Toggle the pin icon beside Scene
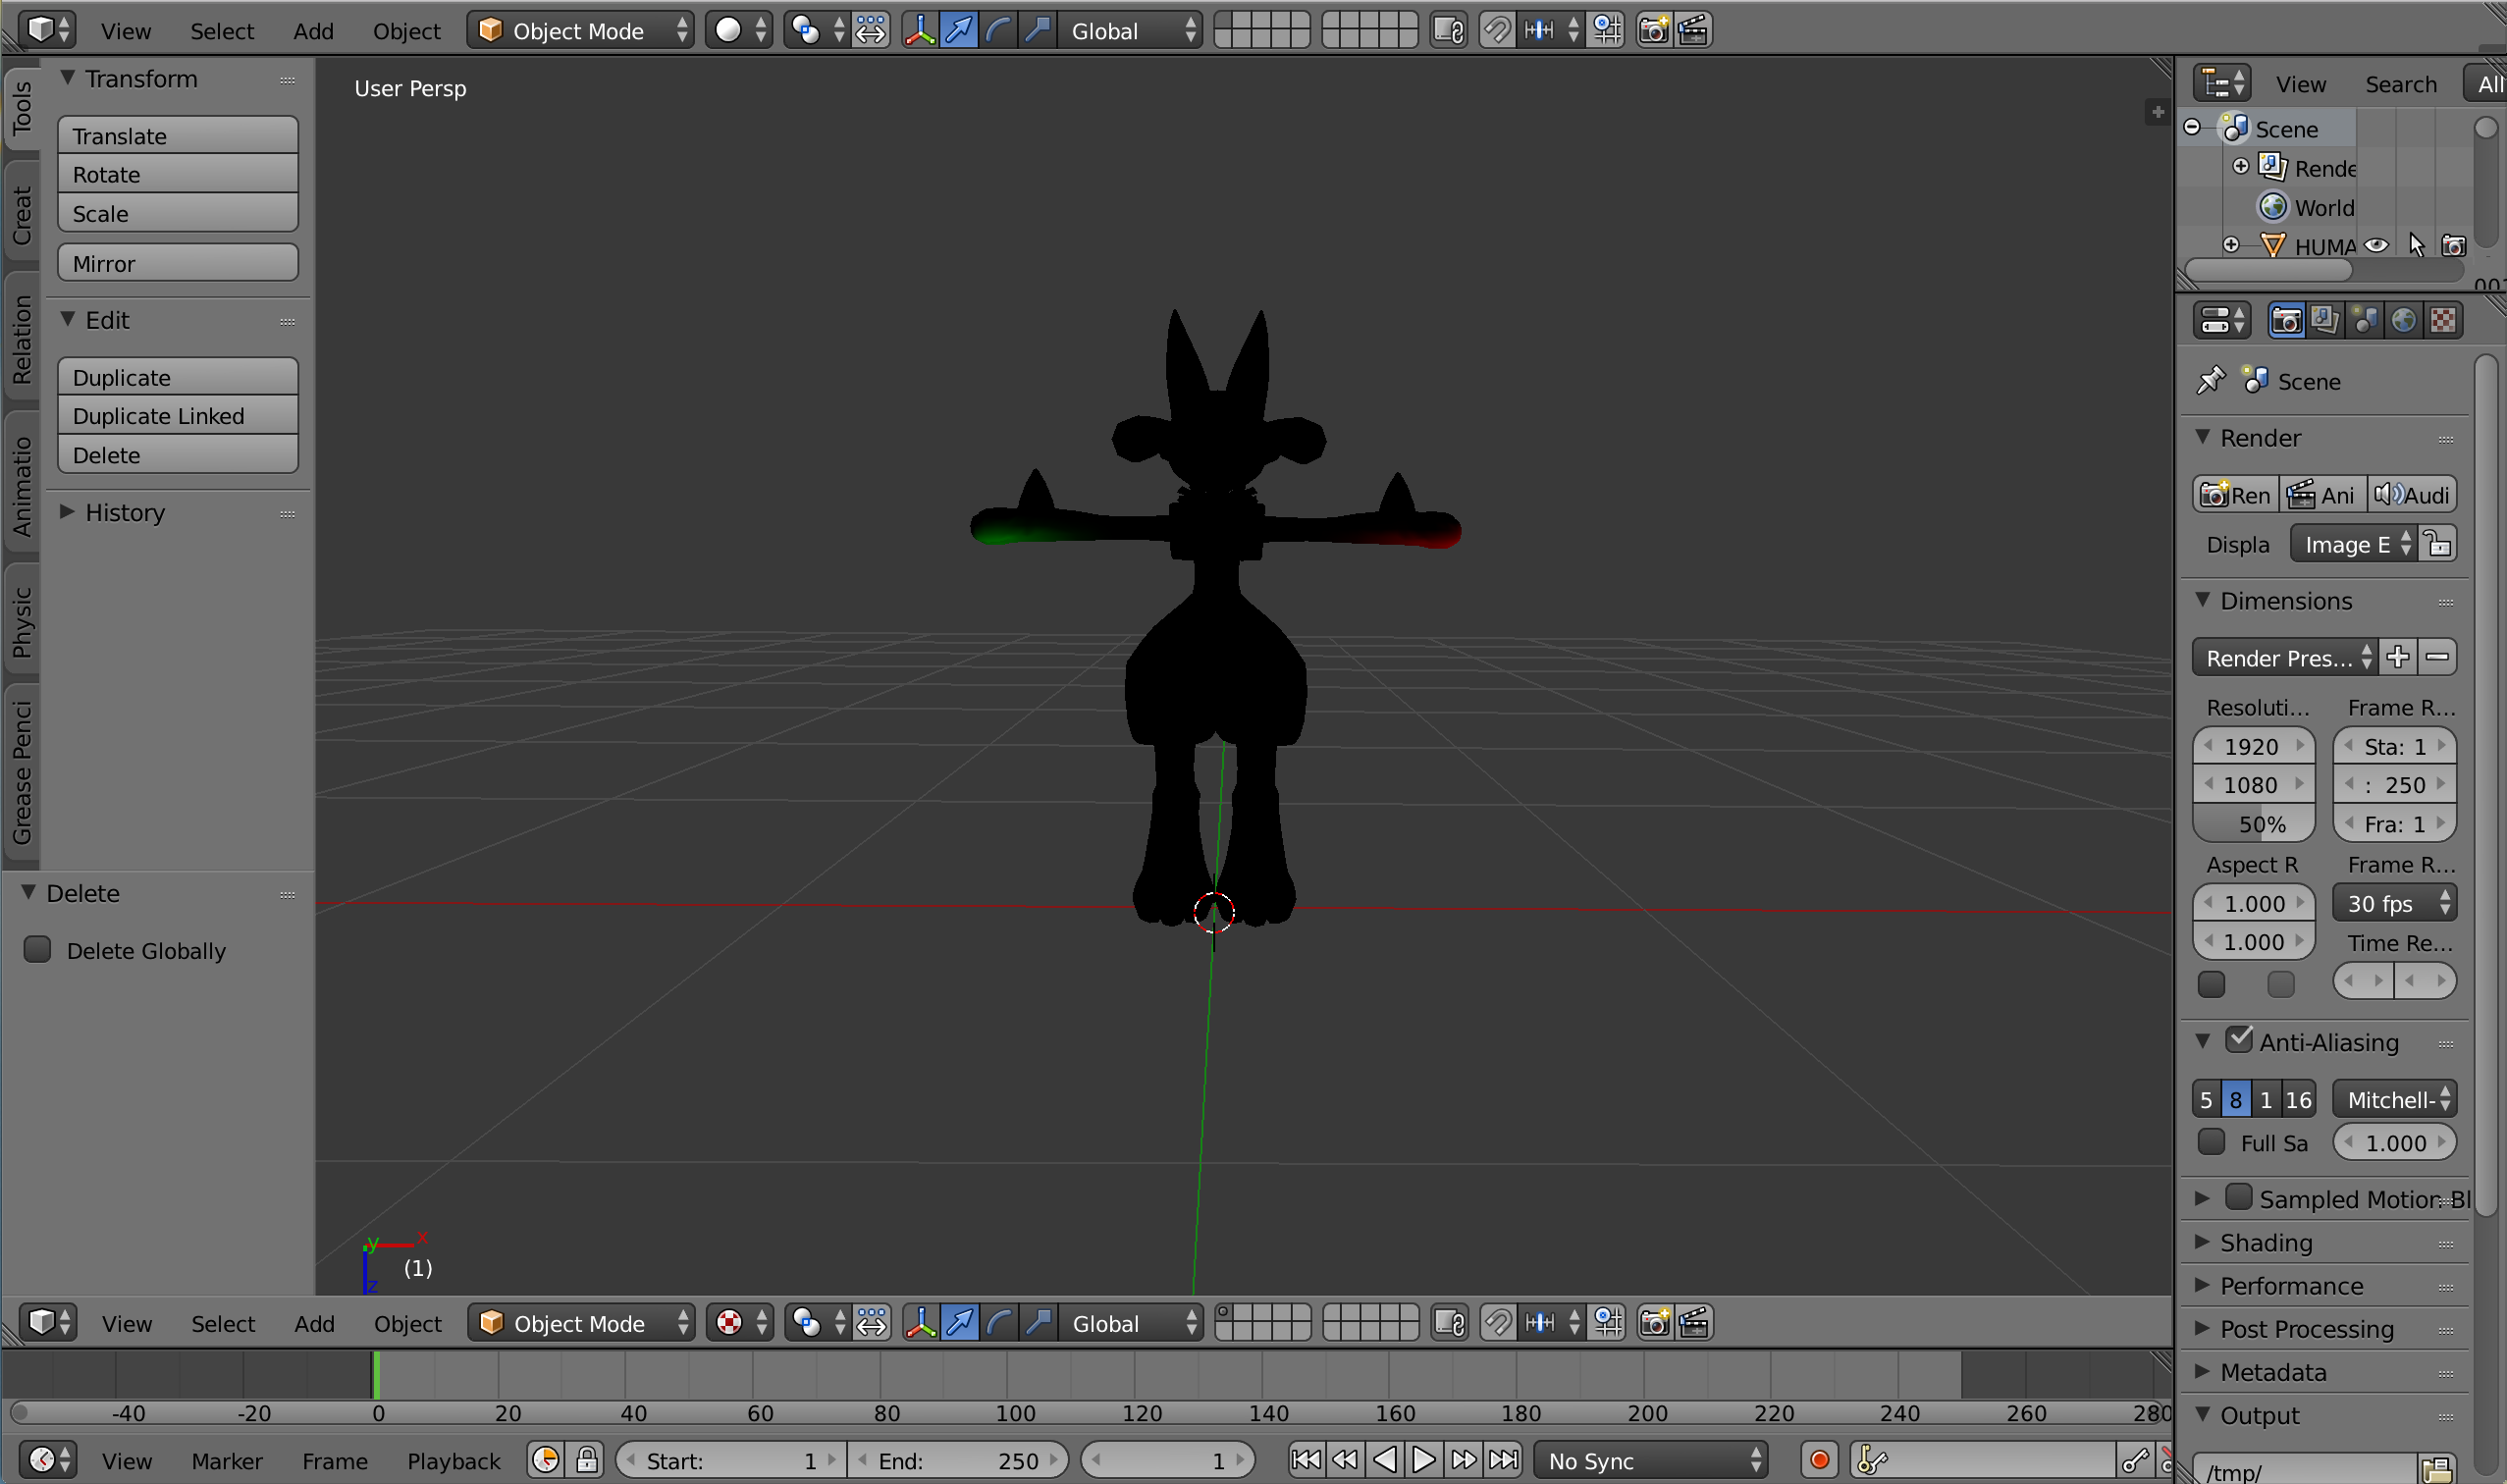 tap(2211, 380)
